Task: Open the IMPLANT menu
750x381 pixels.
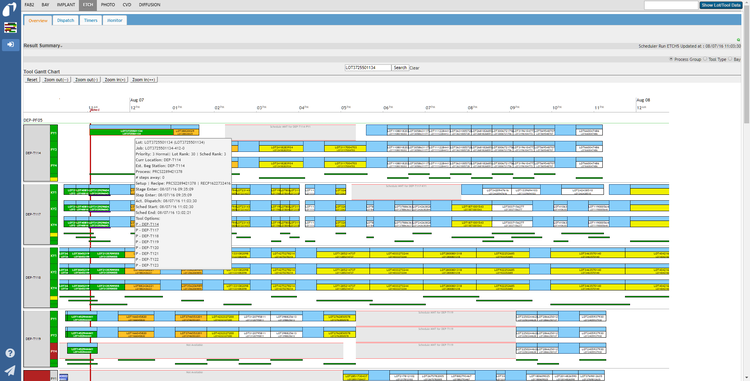Action: (66, 5)
